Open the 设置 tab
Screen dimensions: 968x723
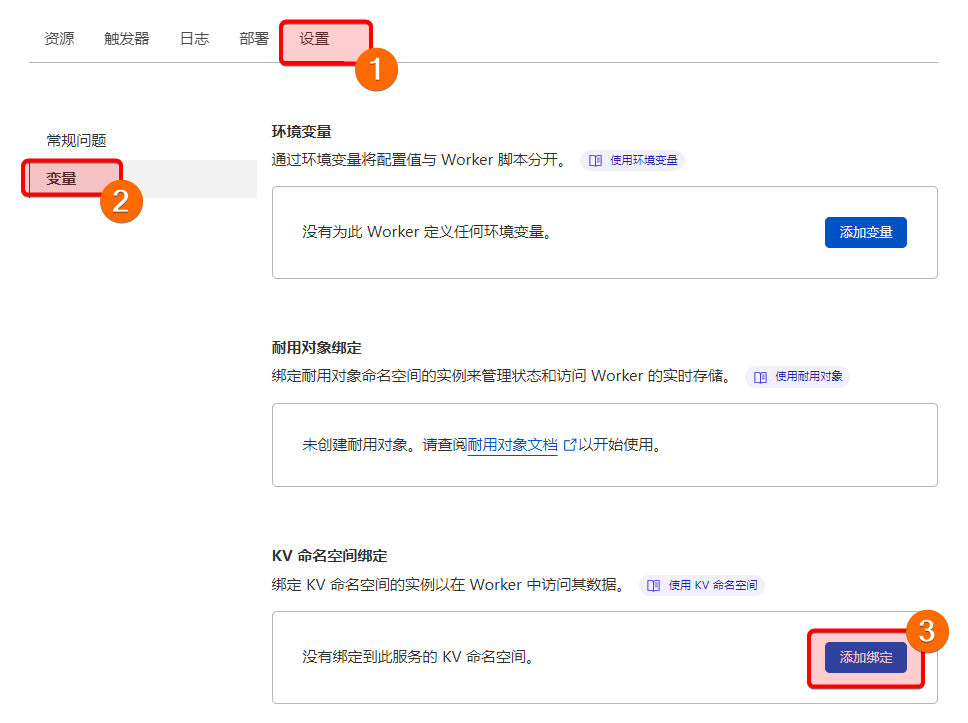tap(314, 39)
